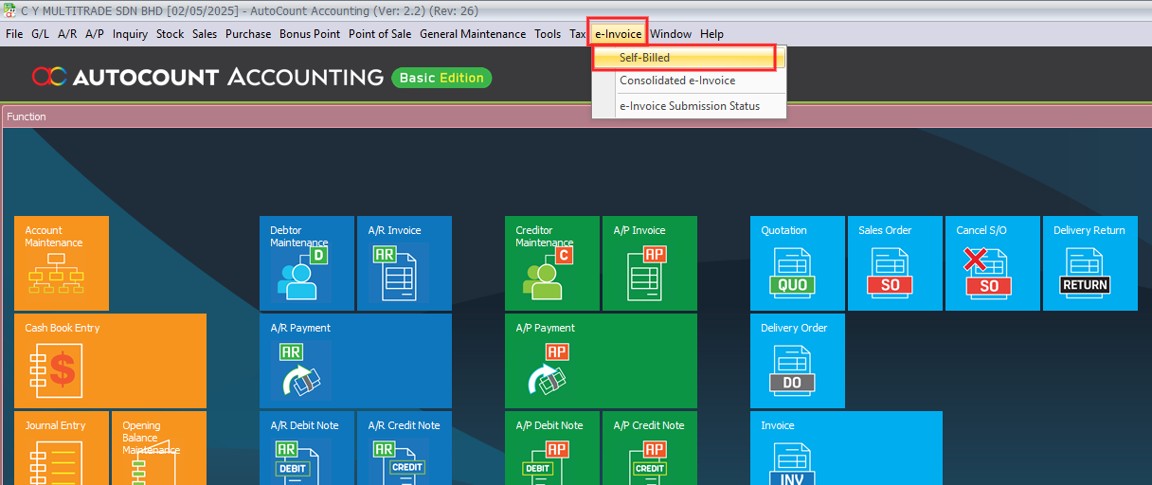Click the Cancel S/O tile
The width and height of the screenshot is (1152, 485).
pos(992,263)
